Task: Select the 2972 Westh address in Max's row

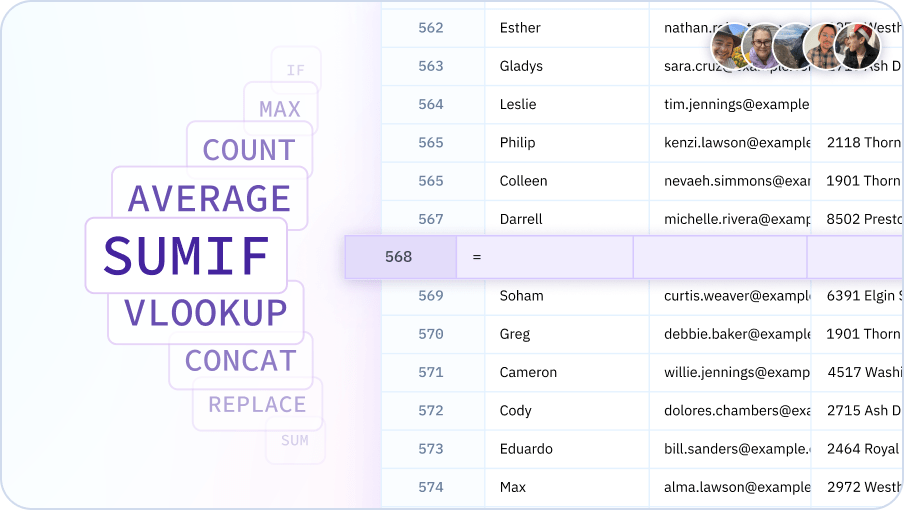Action: point(857,487)
